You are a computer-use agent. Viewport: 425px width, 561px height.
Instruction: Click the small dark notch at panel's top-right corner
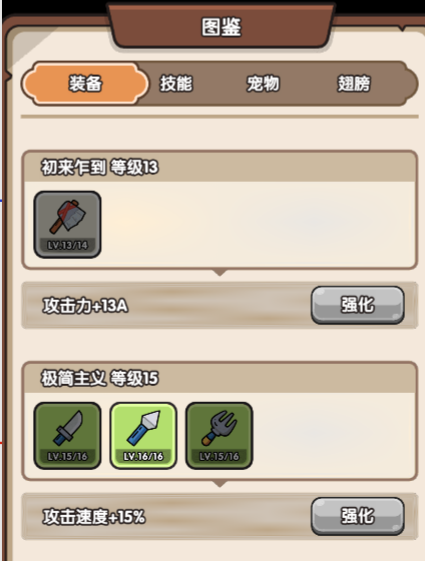pos(402,28)
